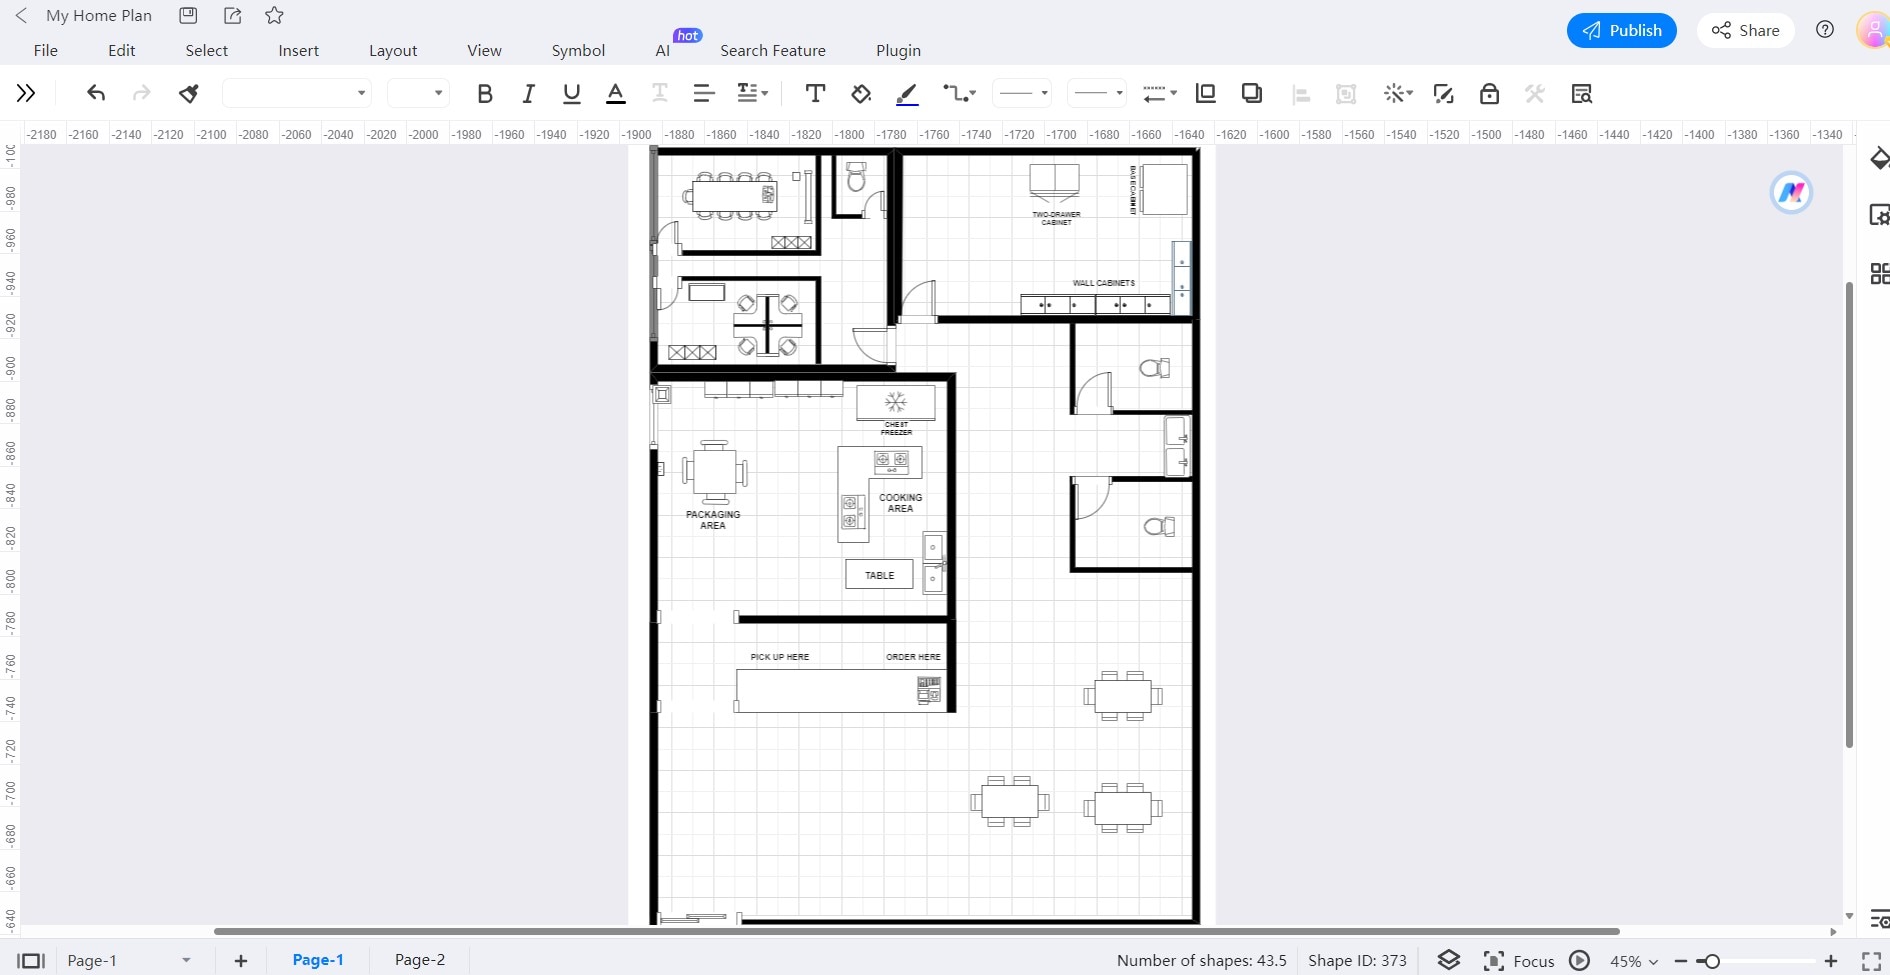
Task: Toggle underline formatting
Action: pos(572,93)
